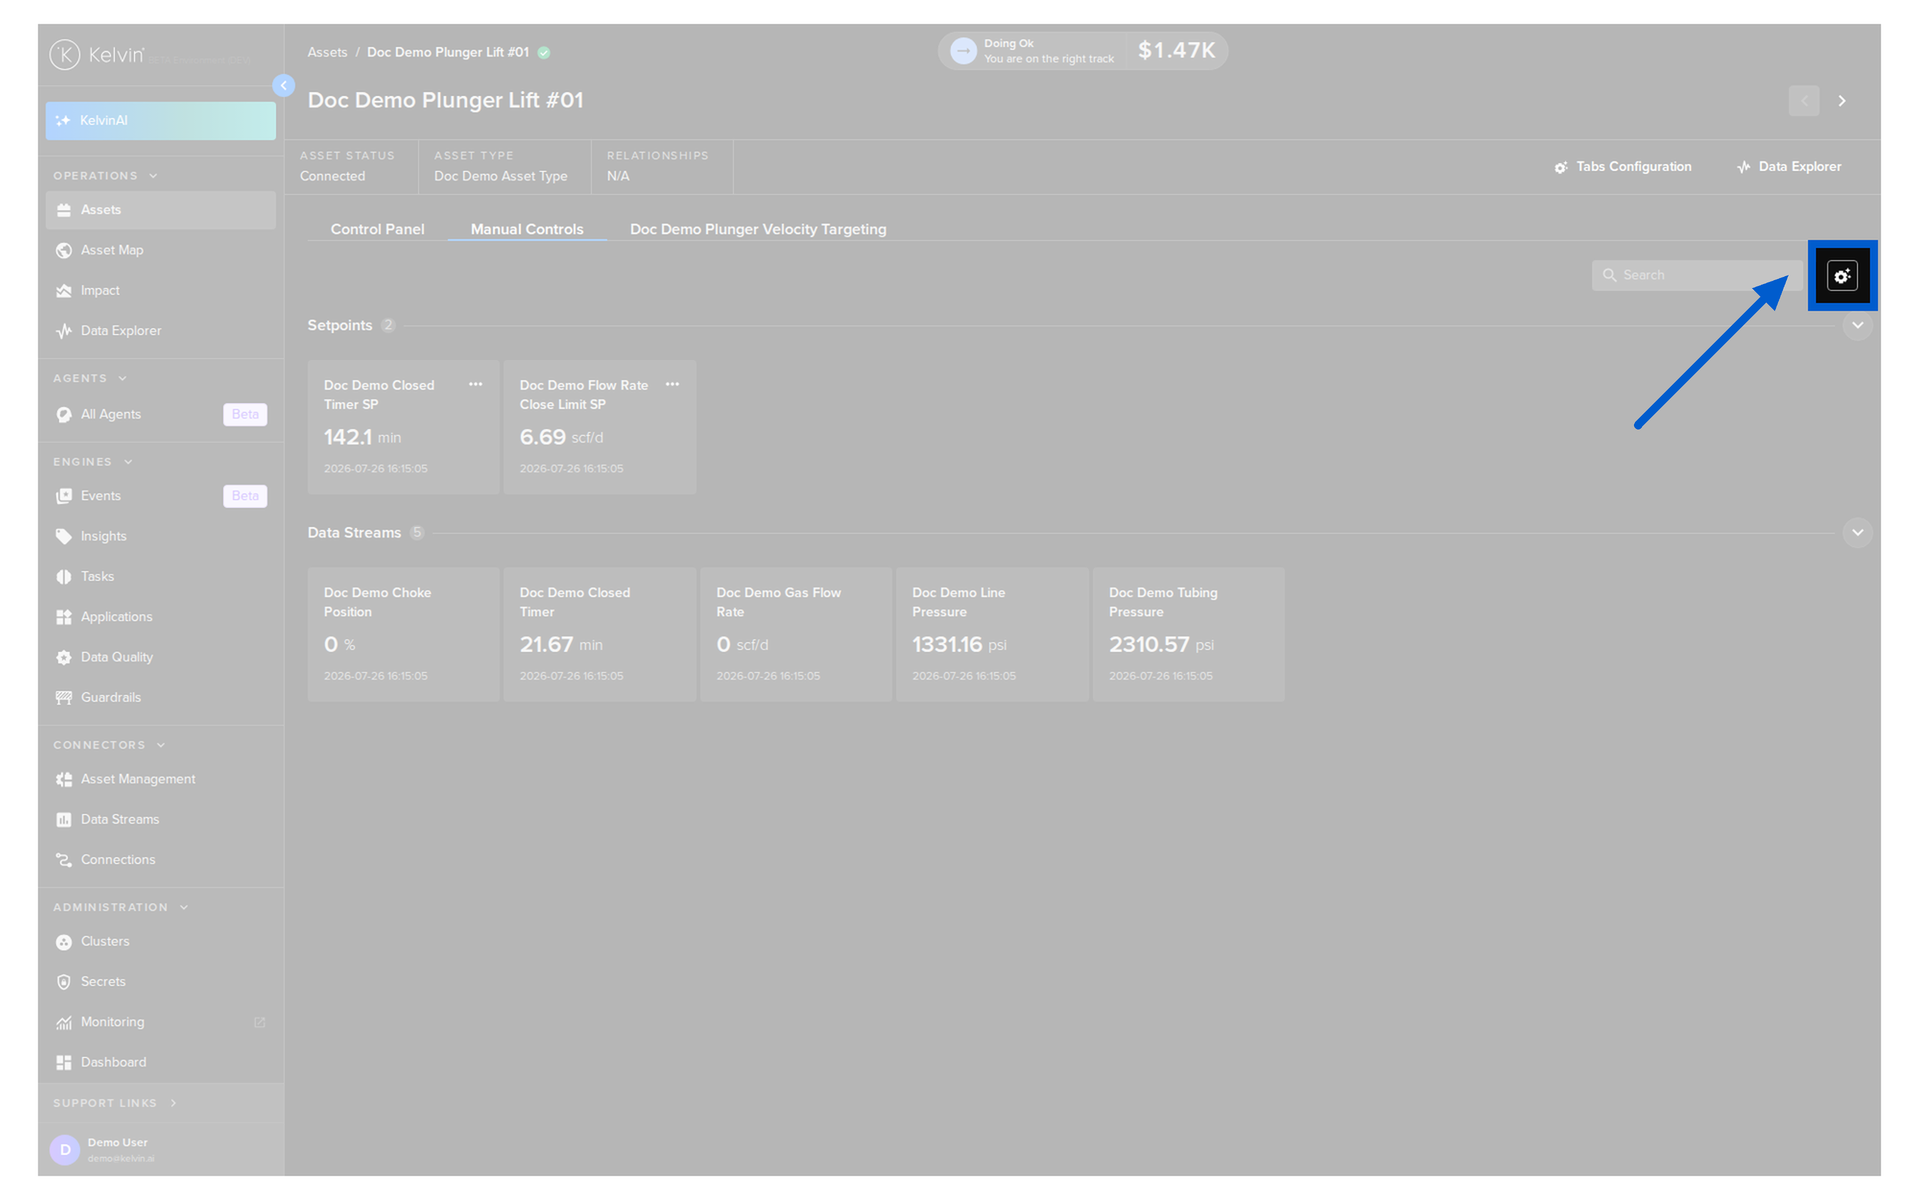Open Guardrails page
Image resolution: width=1920 pixels, height=1200 pixels.
(160, 698)
